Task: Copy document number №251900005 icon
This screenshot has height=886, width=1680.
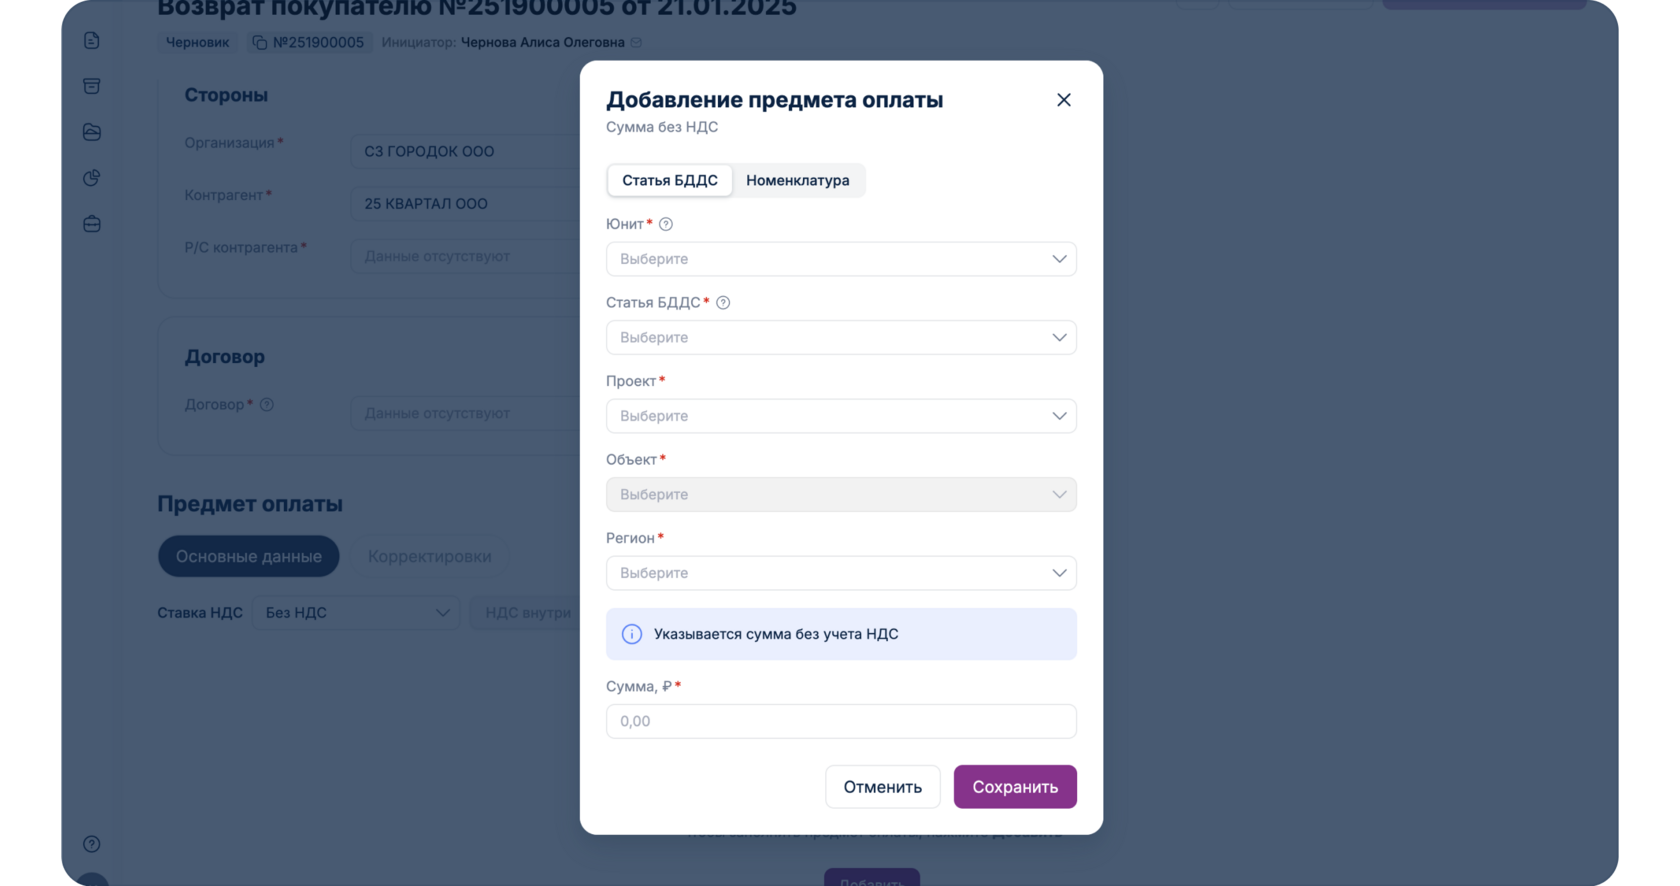Action: click(260, 43)
